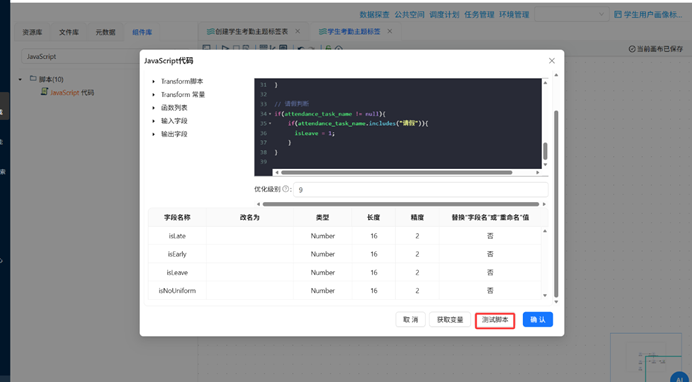
Task: Close the 创建学生考勤主题标签表 tab
Action: (297, 31)
